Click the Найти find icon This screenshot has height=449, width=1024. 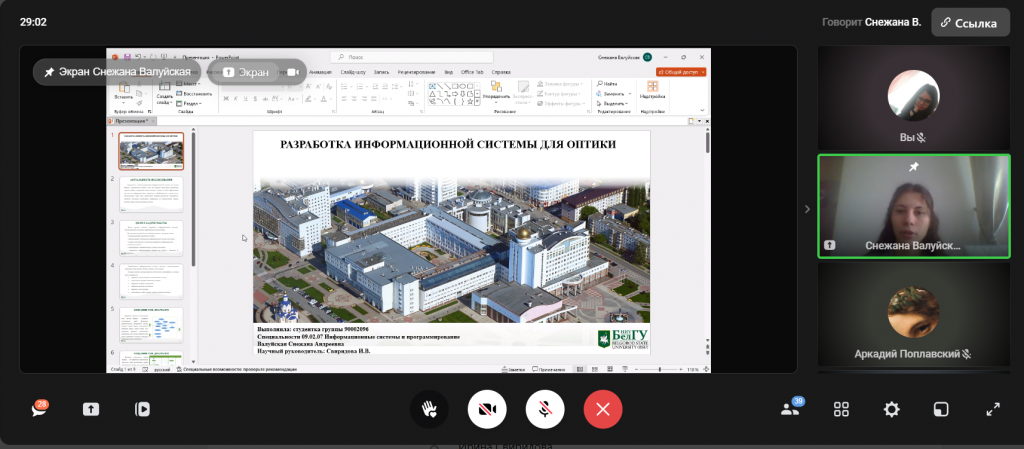607,84
